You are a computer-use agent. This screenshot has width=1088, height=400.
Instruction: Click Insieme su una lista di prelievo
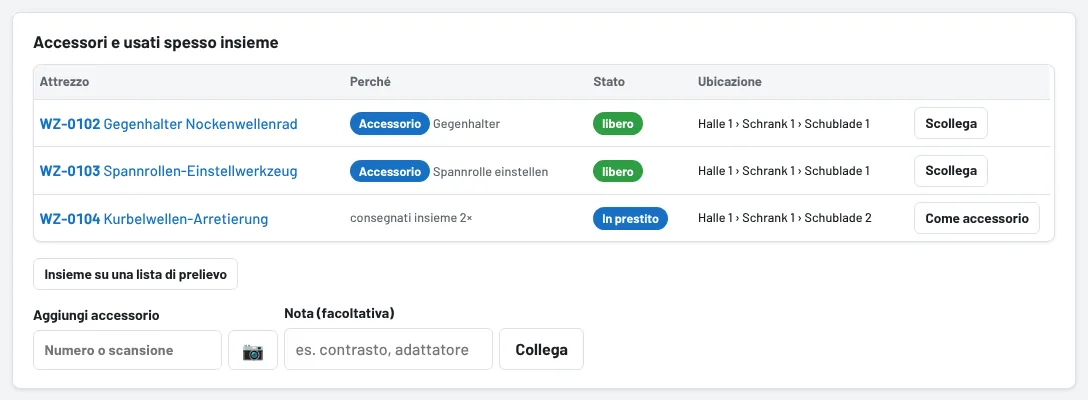(135, 274)
